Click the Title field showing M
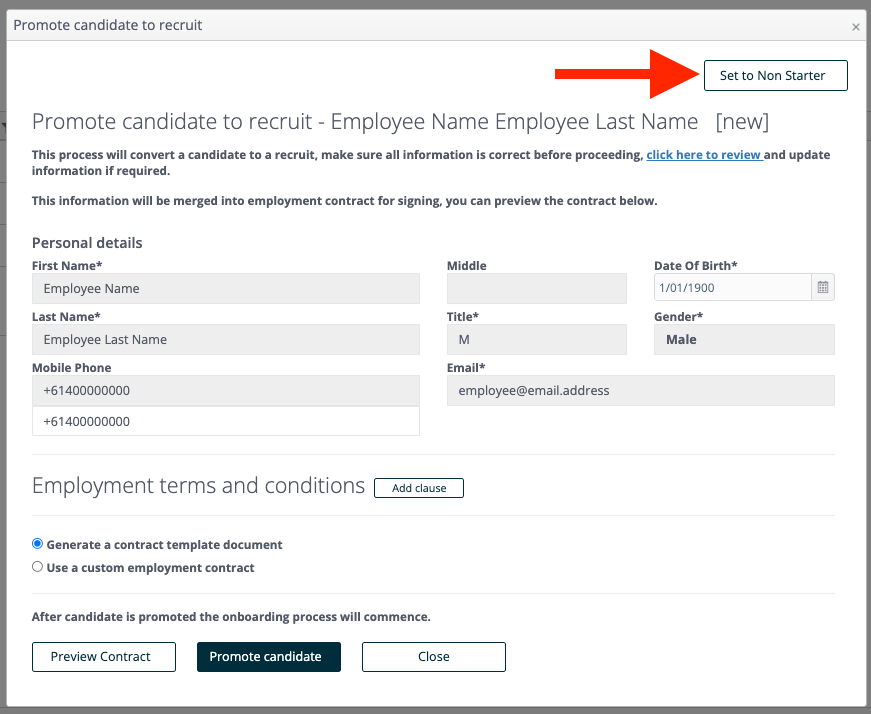871x714 pixels. [537, 339]
